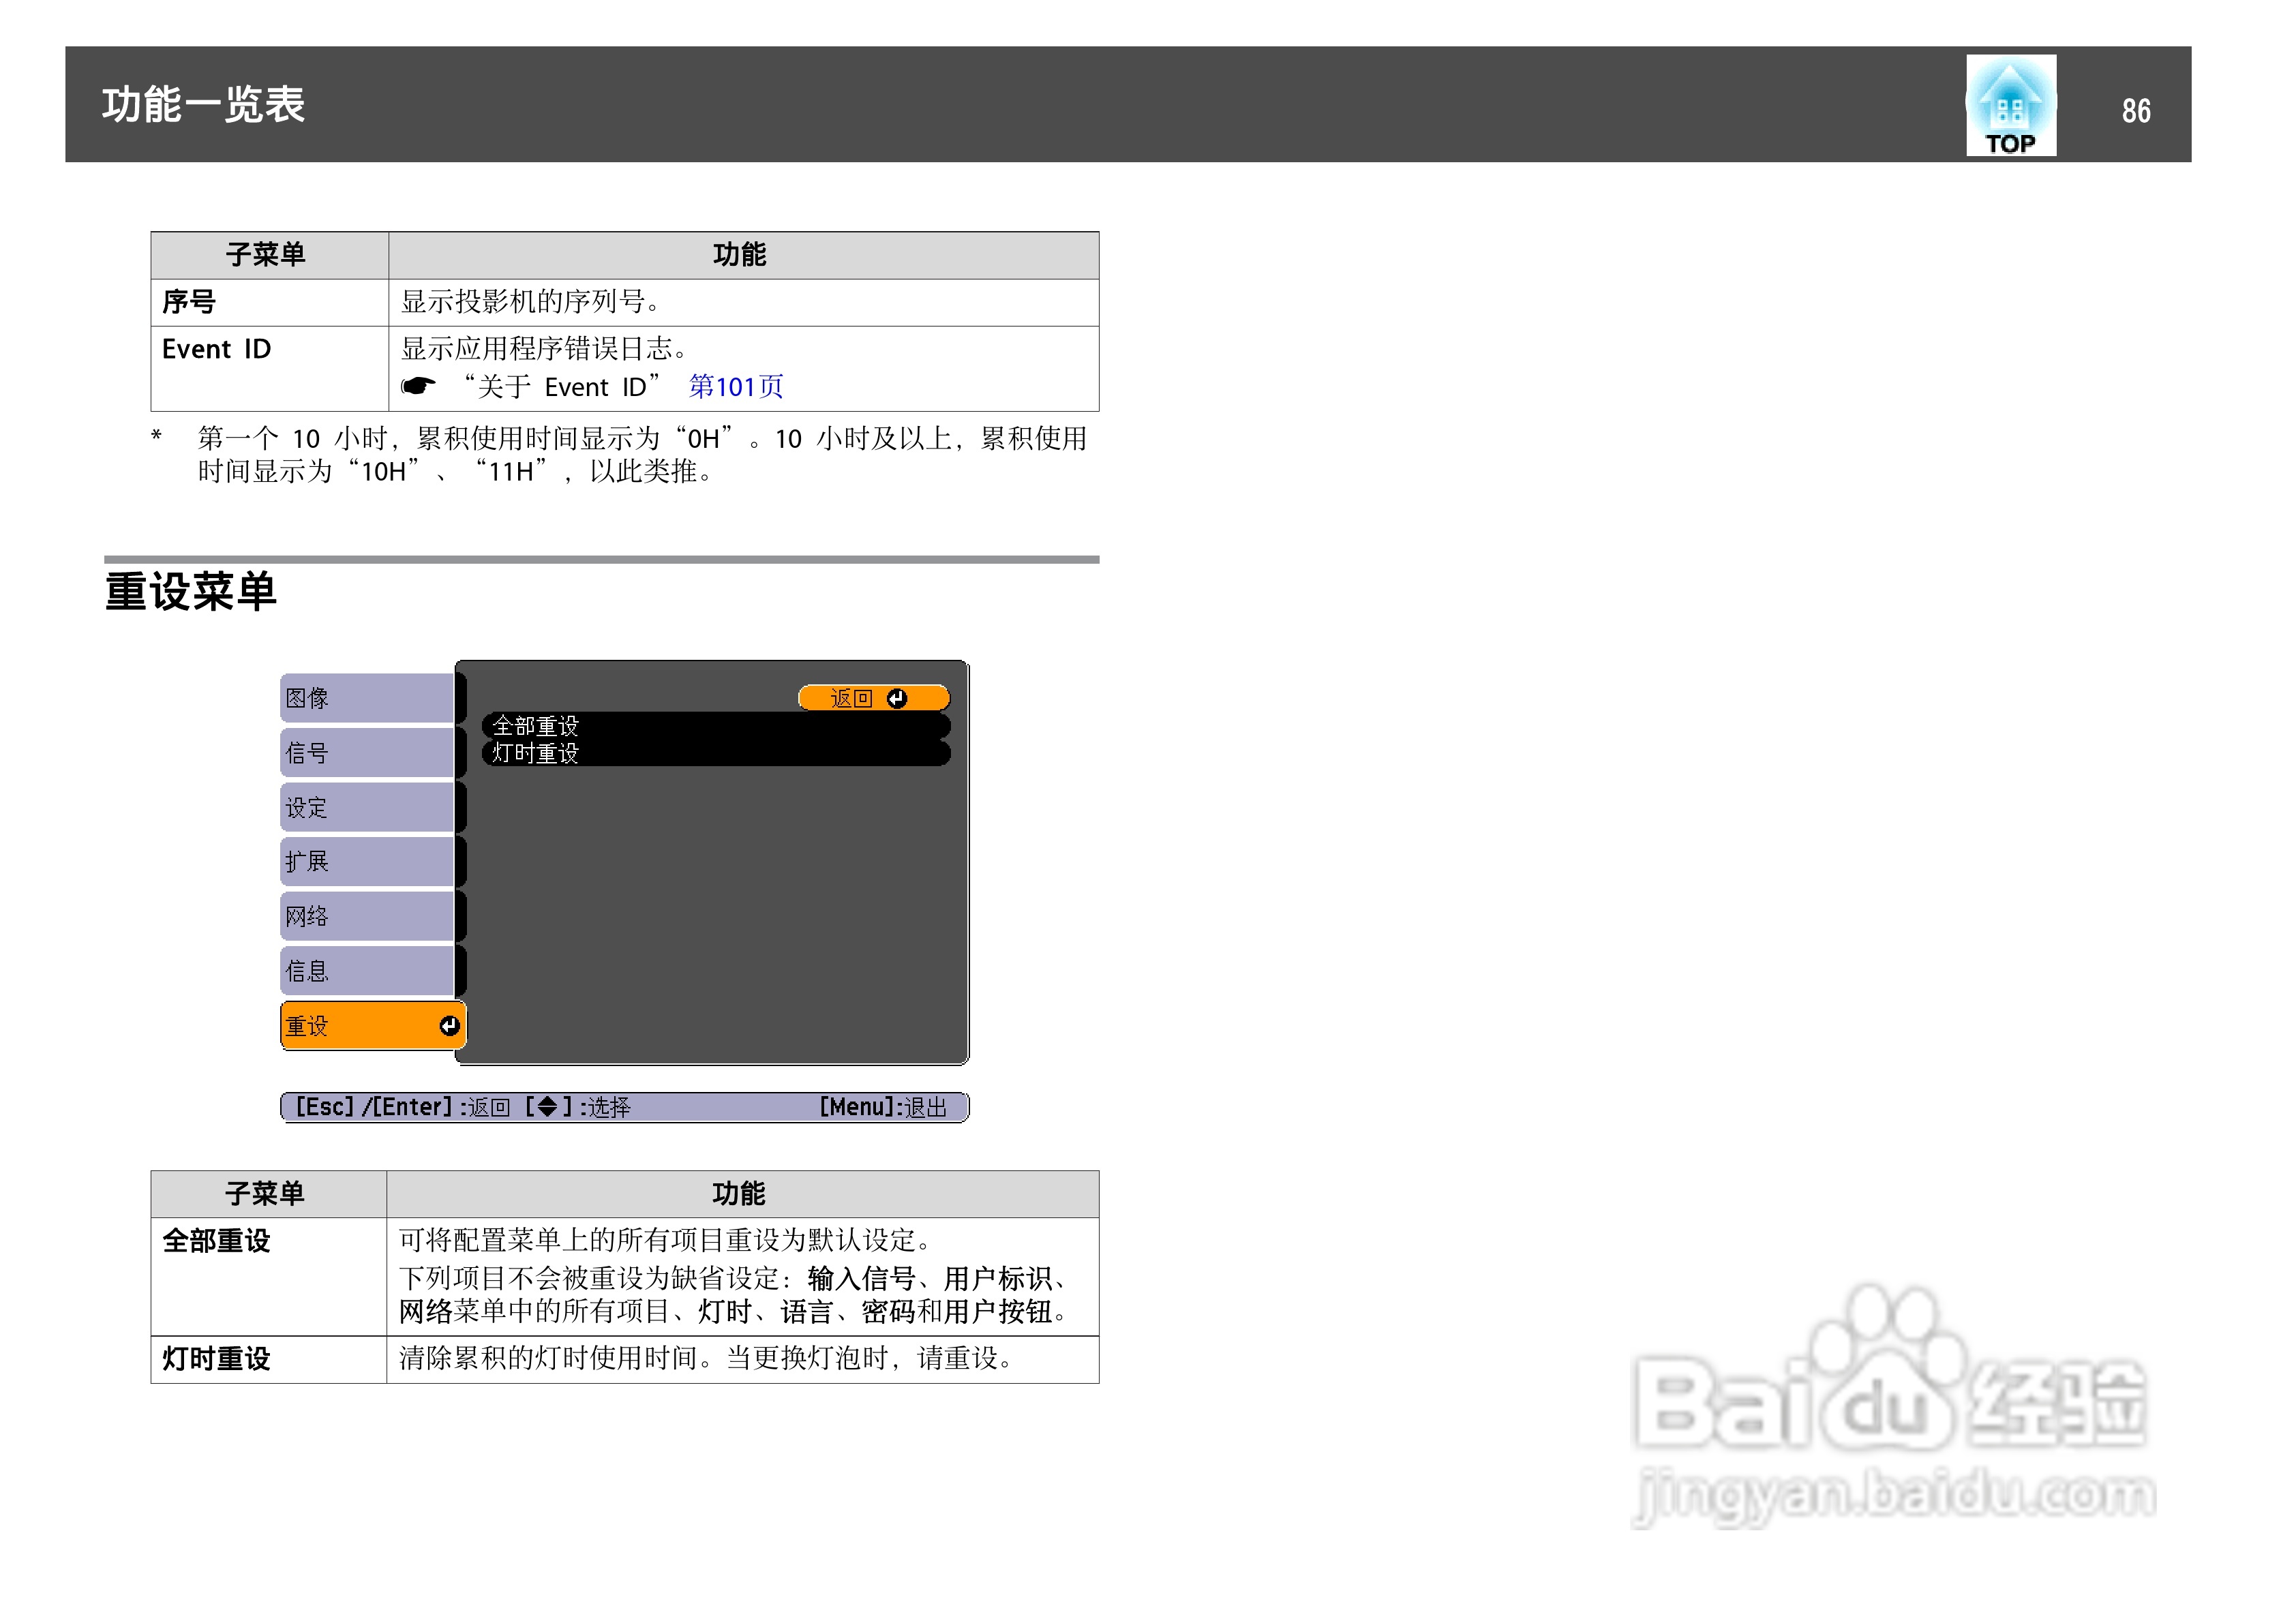
Task: Click the enter icon on 重设 tab
Action: tap(449, 1025)
